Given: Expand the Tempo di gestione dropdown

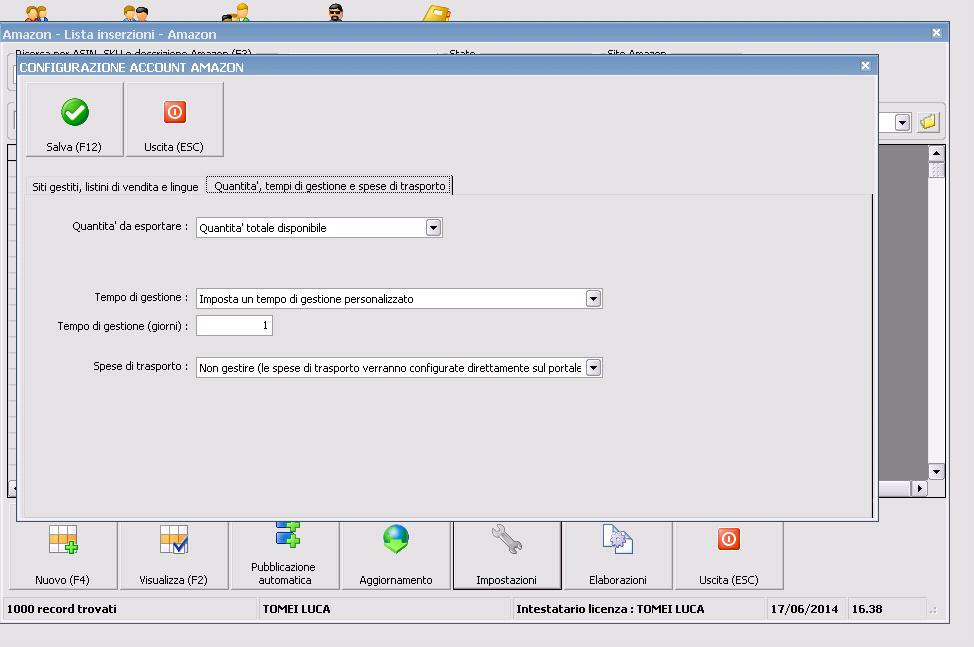Looking at the screenshot, I should coord(593,299).
